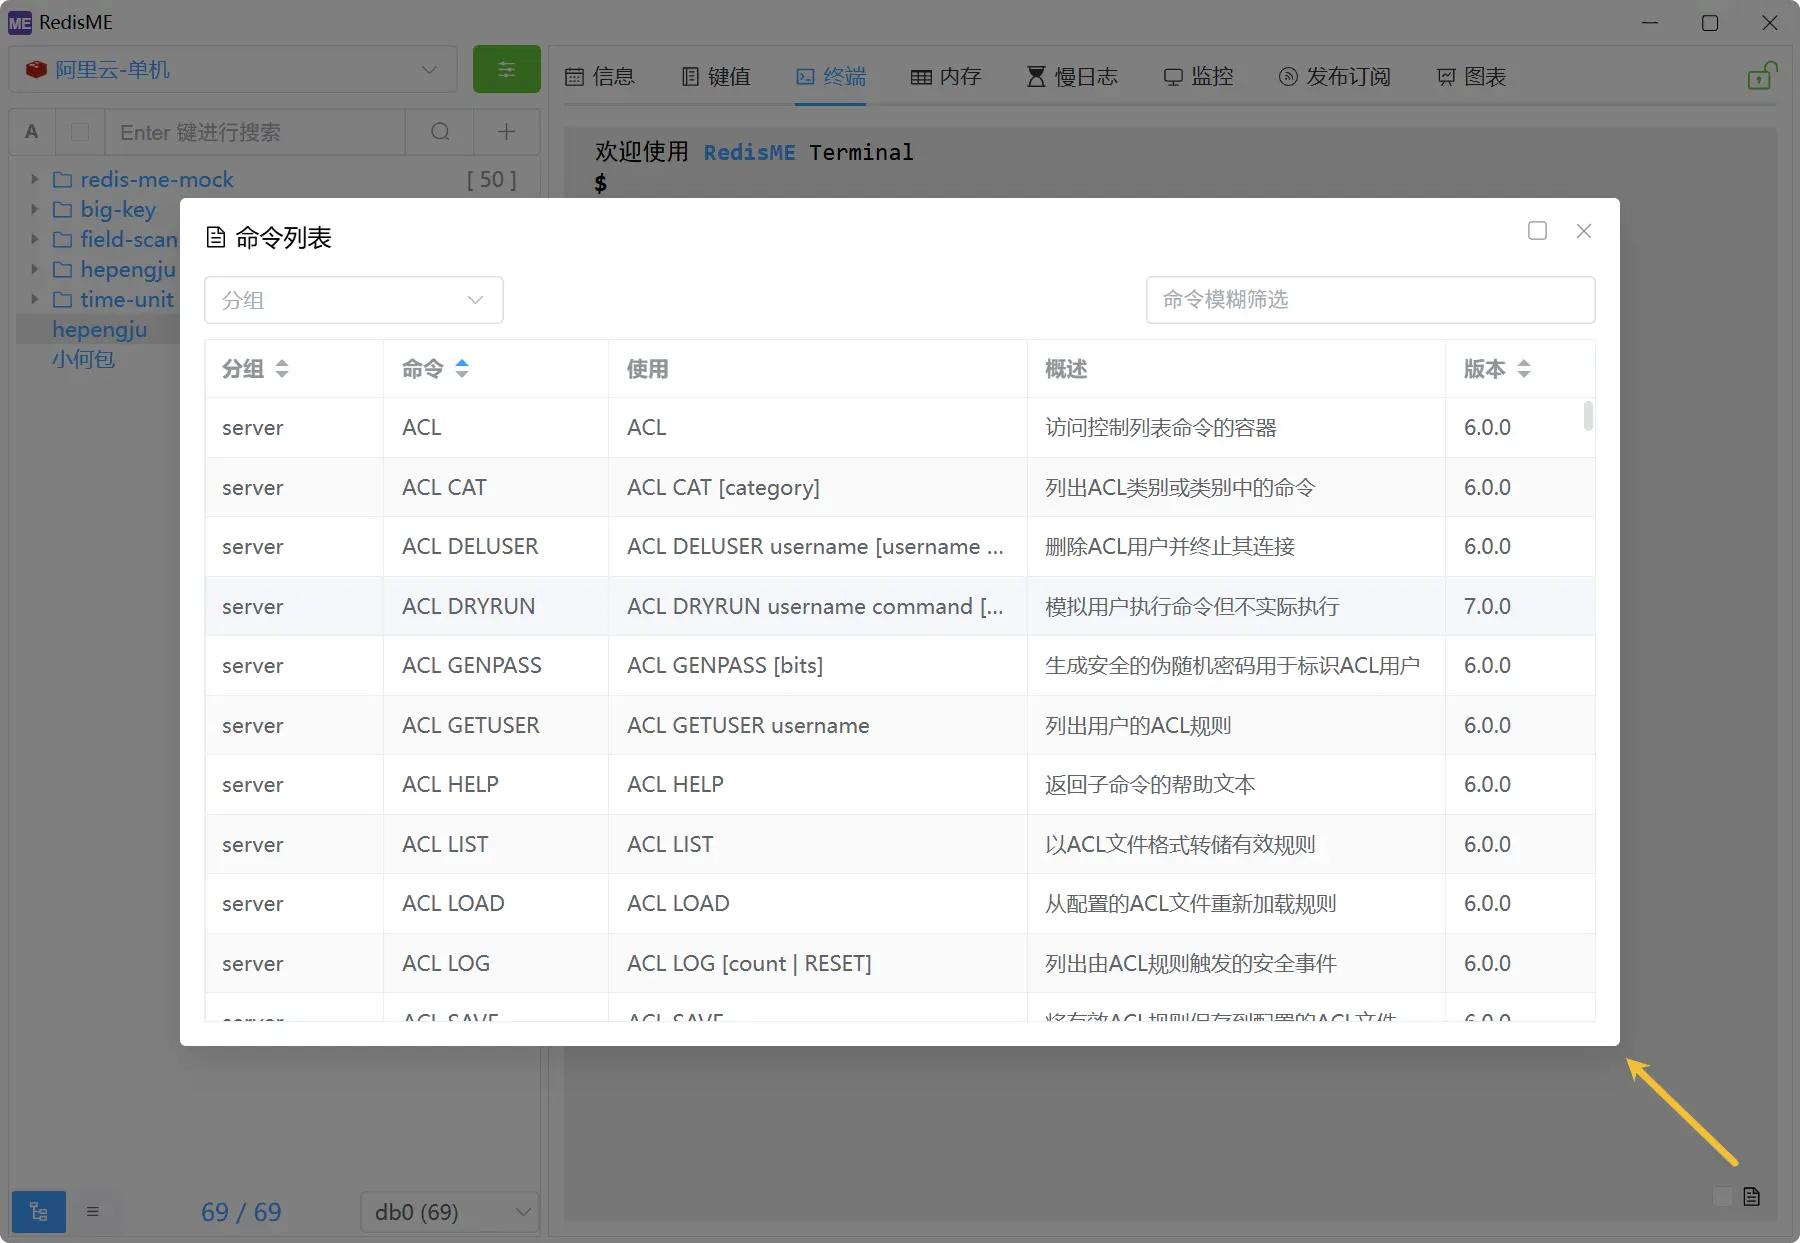Click the 使用 column header
Viewport: 1800px width, 1243px height.
[818, 369]
